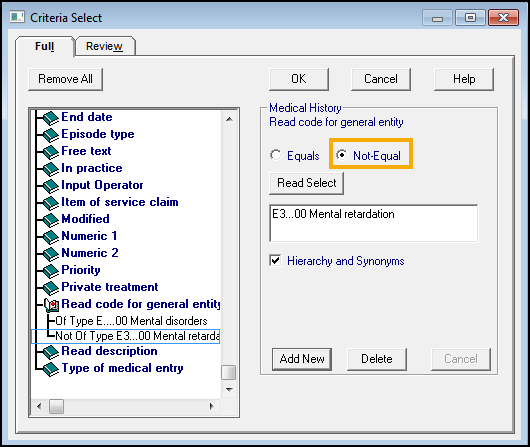
Task: Select the Not-Equal radio option
Action: click(341, 155)
